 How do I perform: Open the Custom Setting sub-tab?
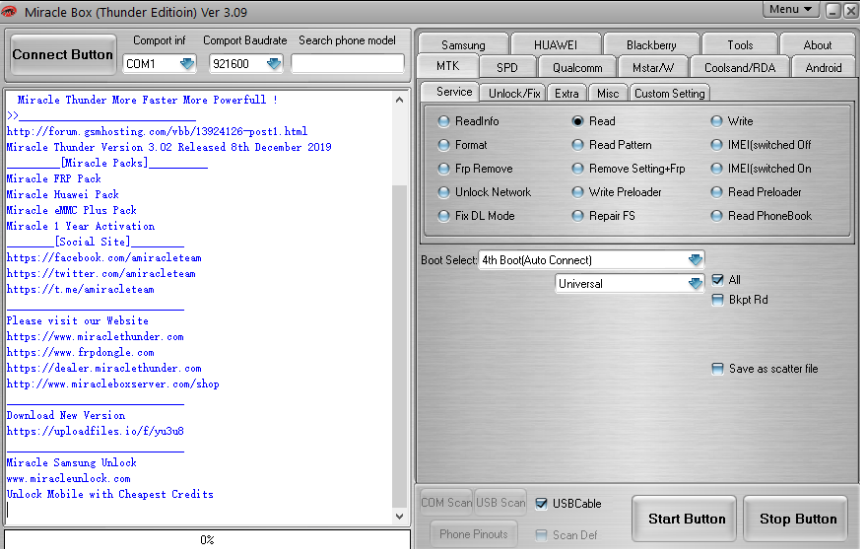[670, 94]
